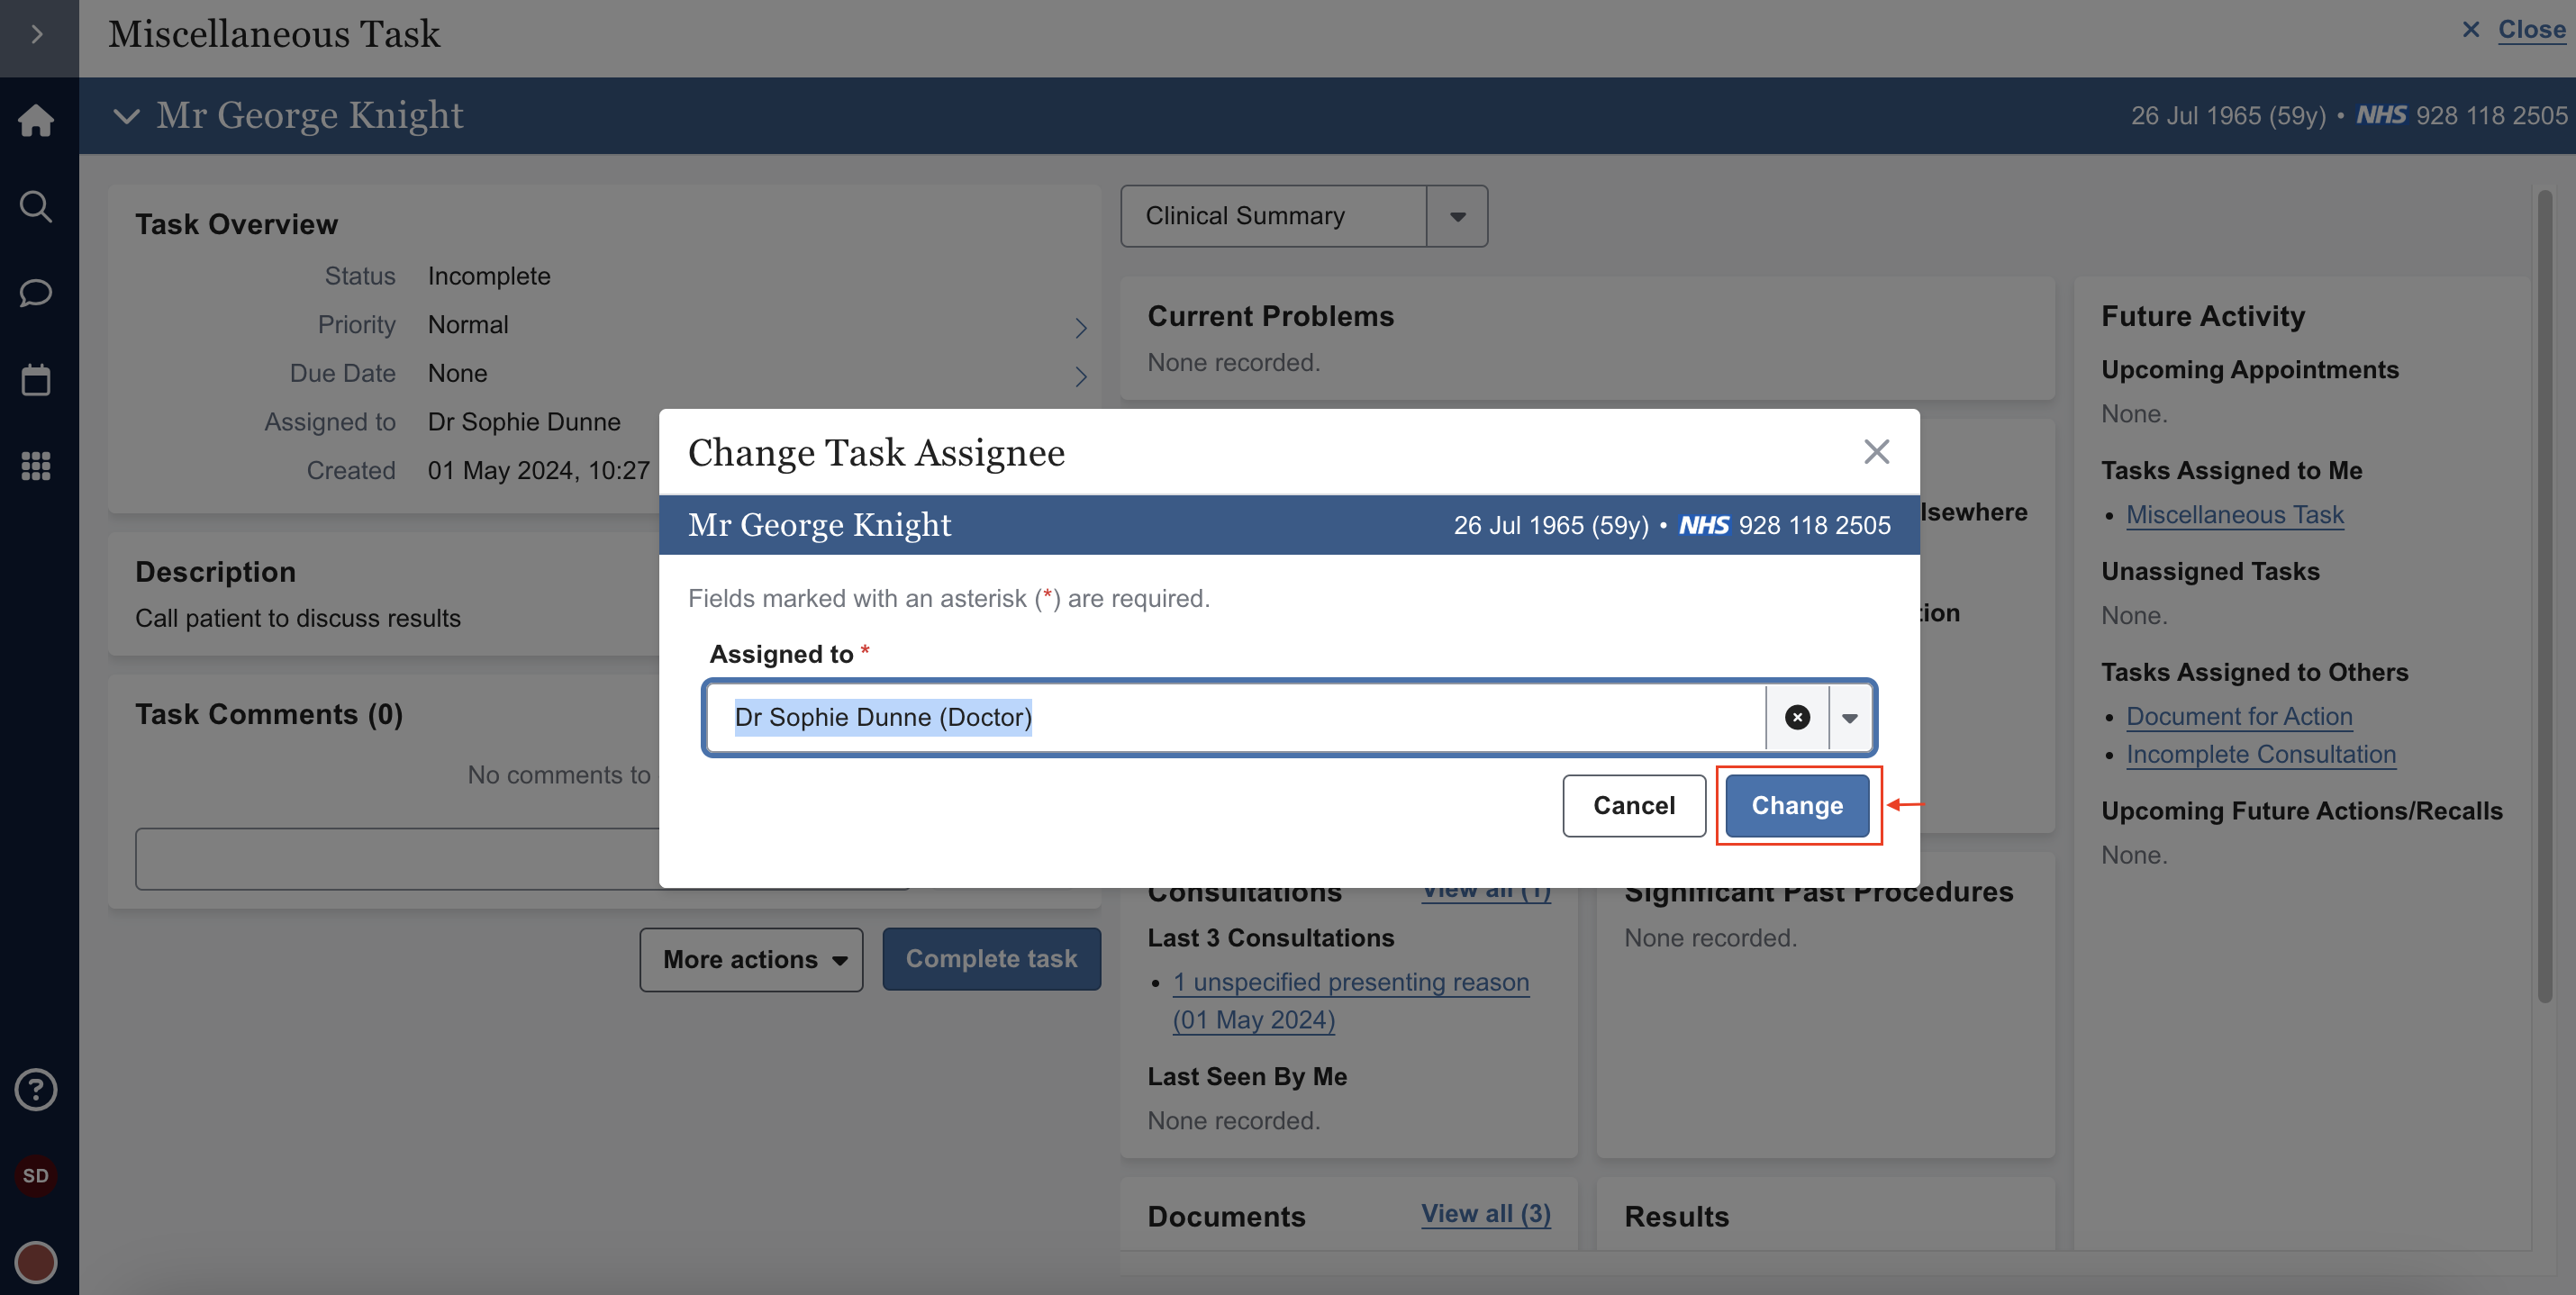Open the Apps grid icon
This screenshot has width=2576, height=1295.
[x=36, y=466]
